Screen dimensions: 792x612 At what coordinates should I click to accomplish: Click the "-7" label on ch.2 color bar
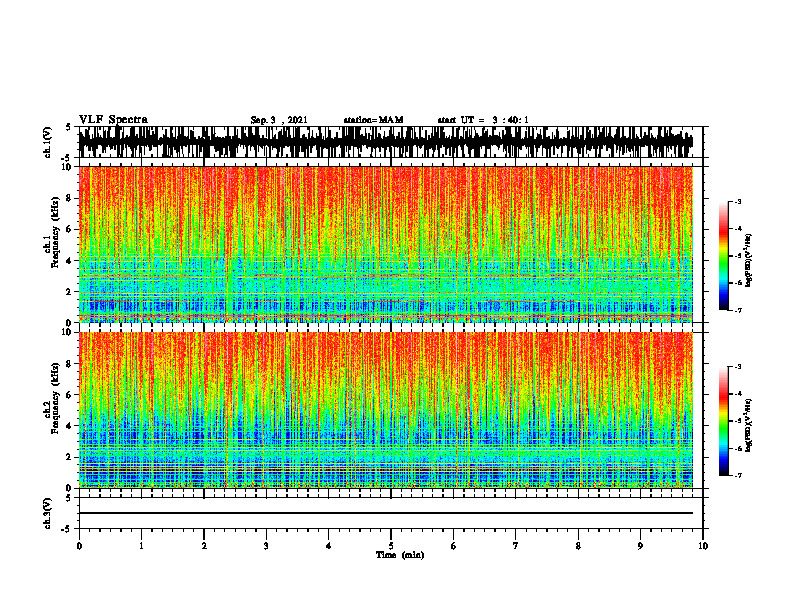[738, 476]
